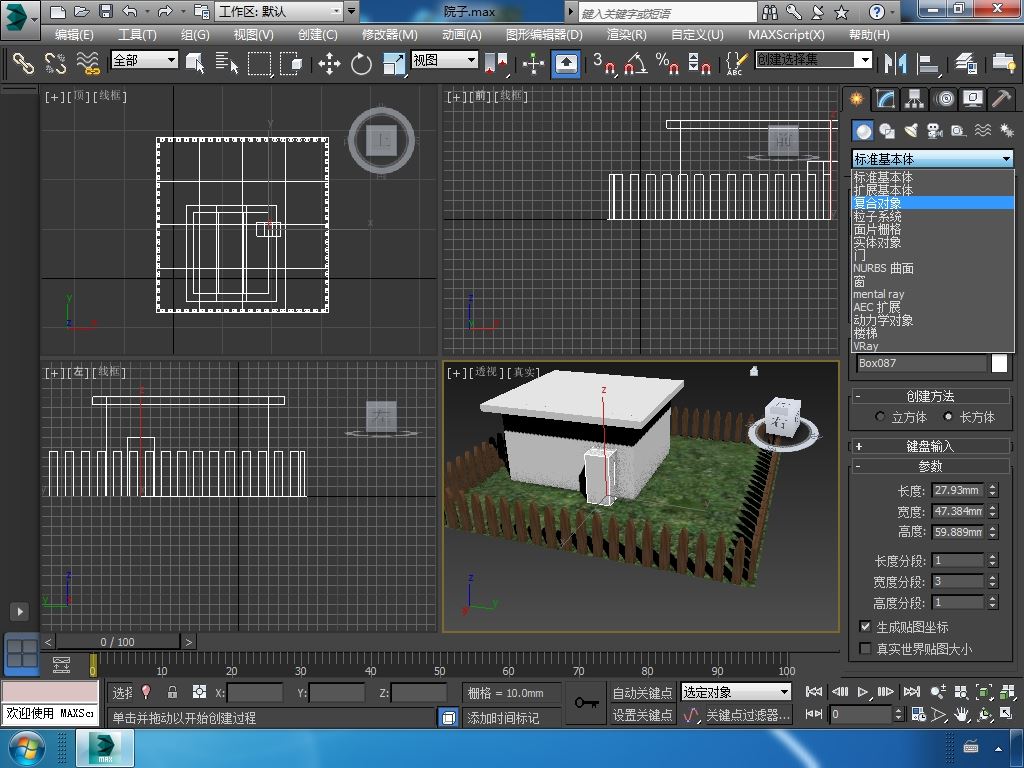The image size is (1024, 768).
Task: Switch to the Hierarchy panel tab
Action: pyautogui.click(x=914, y=99)
